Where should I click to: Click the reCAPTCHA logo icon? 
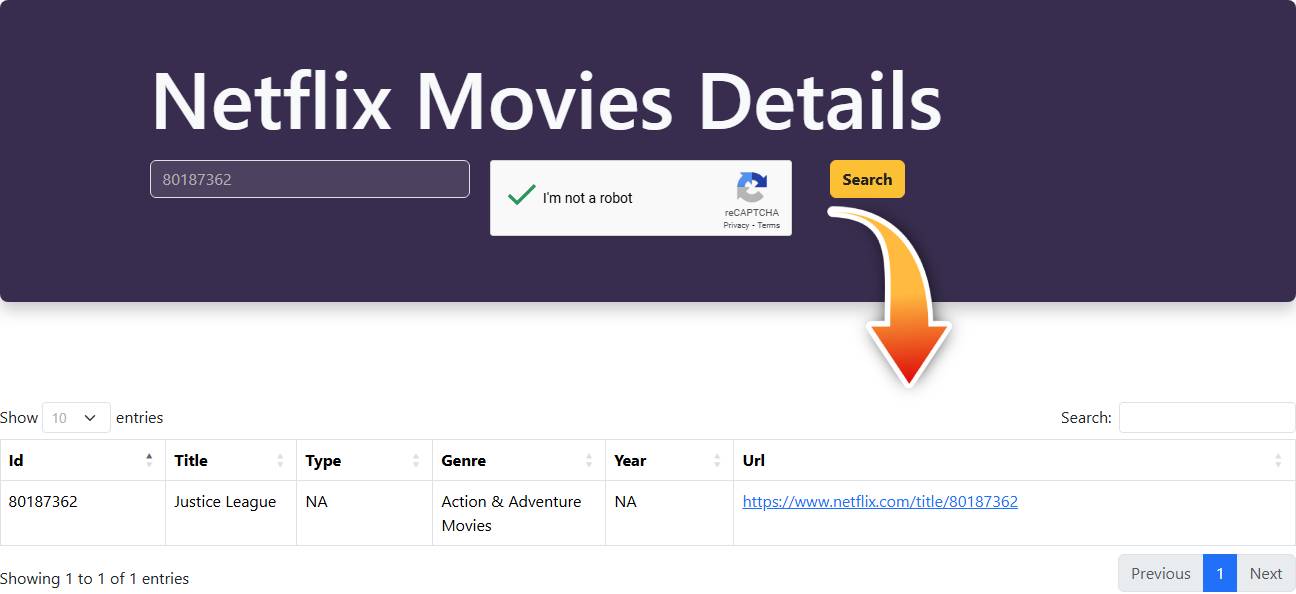pyautogui.click(x=752, y=187)
